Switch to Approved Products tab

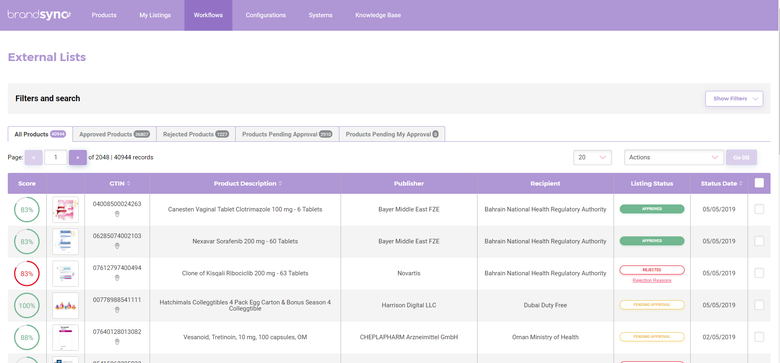(x=114, y=134)
